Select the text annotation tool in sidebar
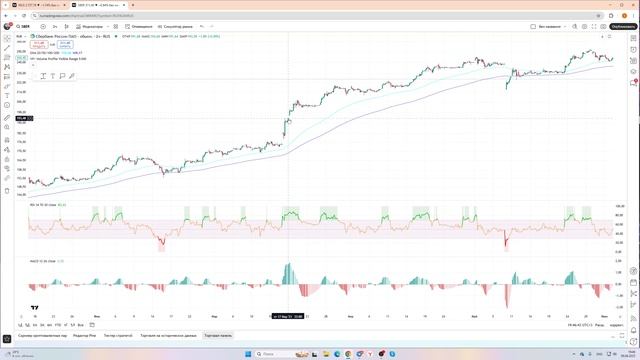The image size is (640, 360). point(7,96)
